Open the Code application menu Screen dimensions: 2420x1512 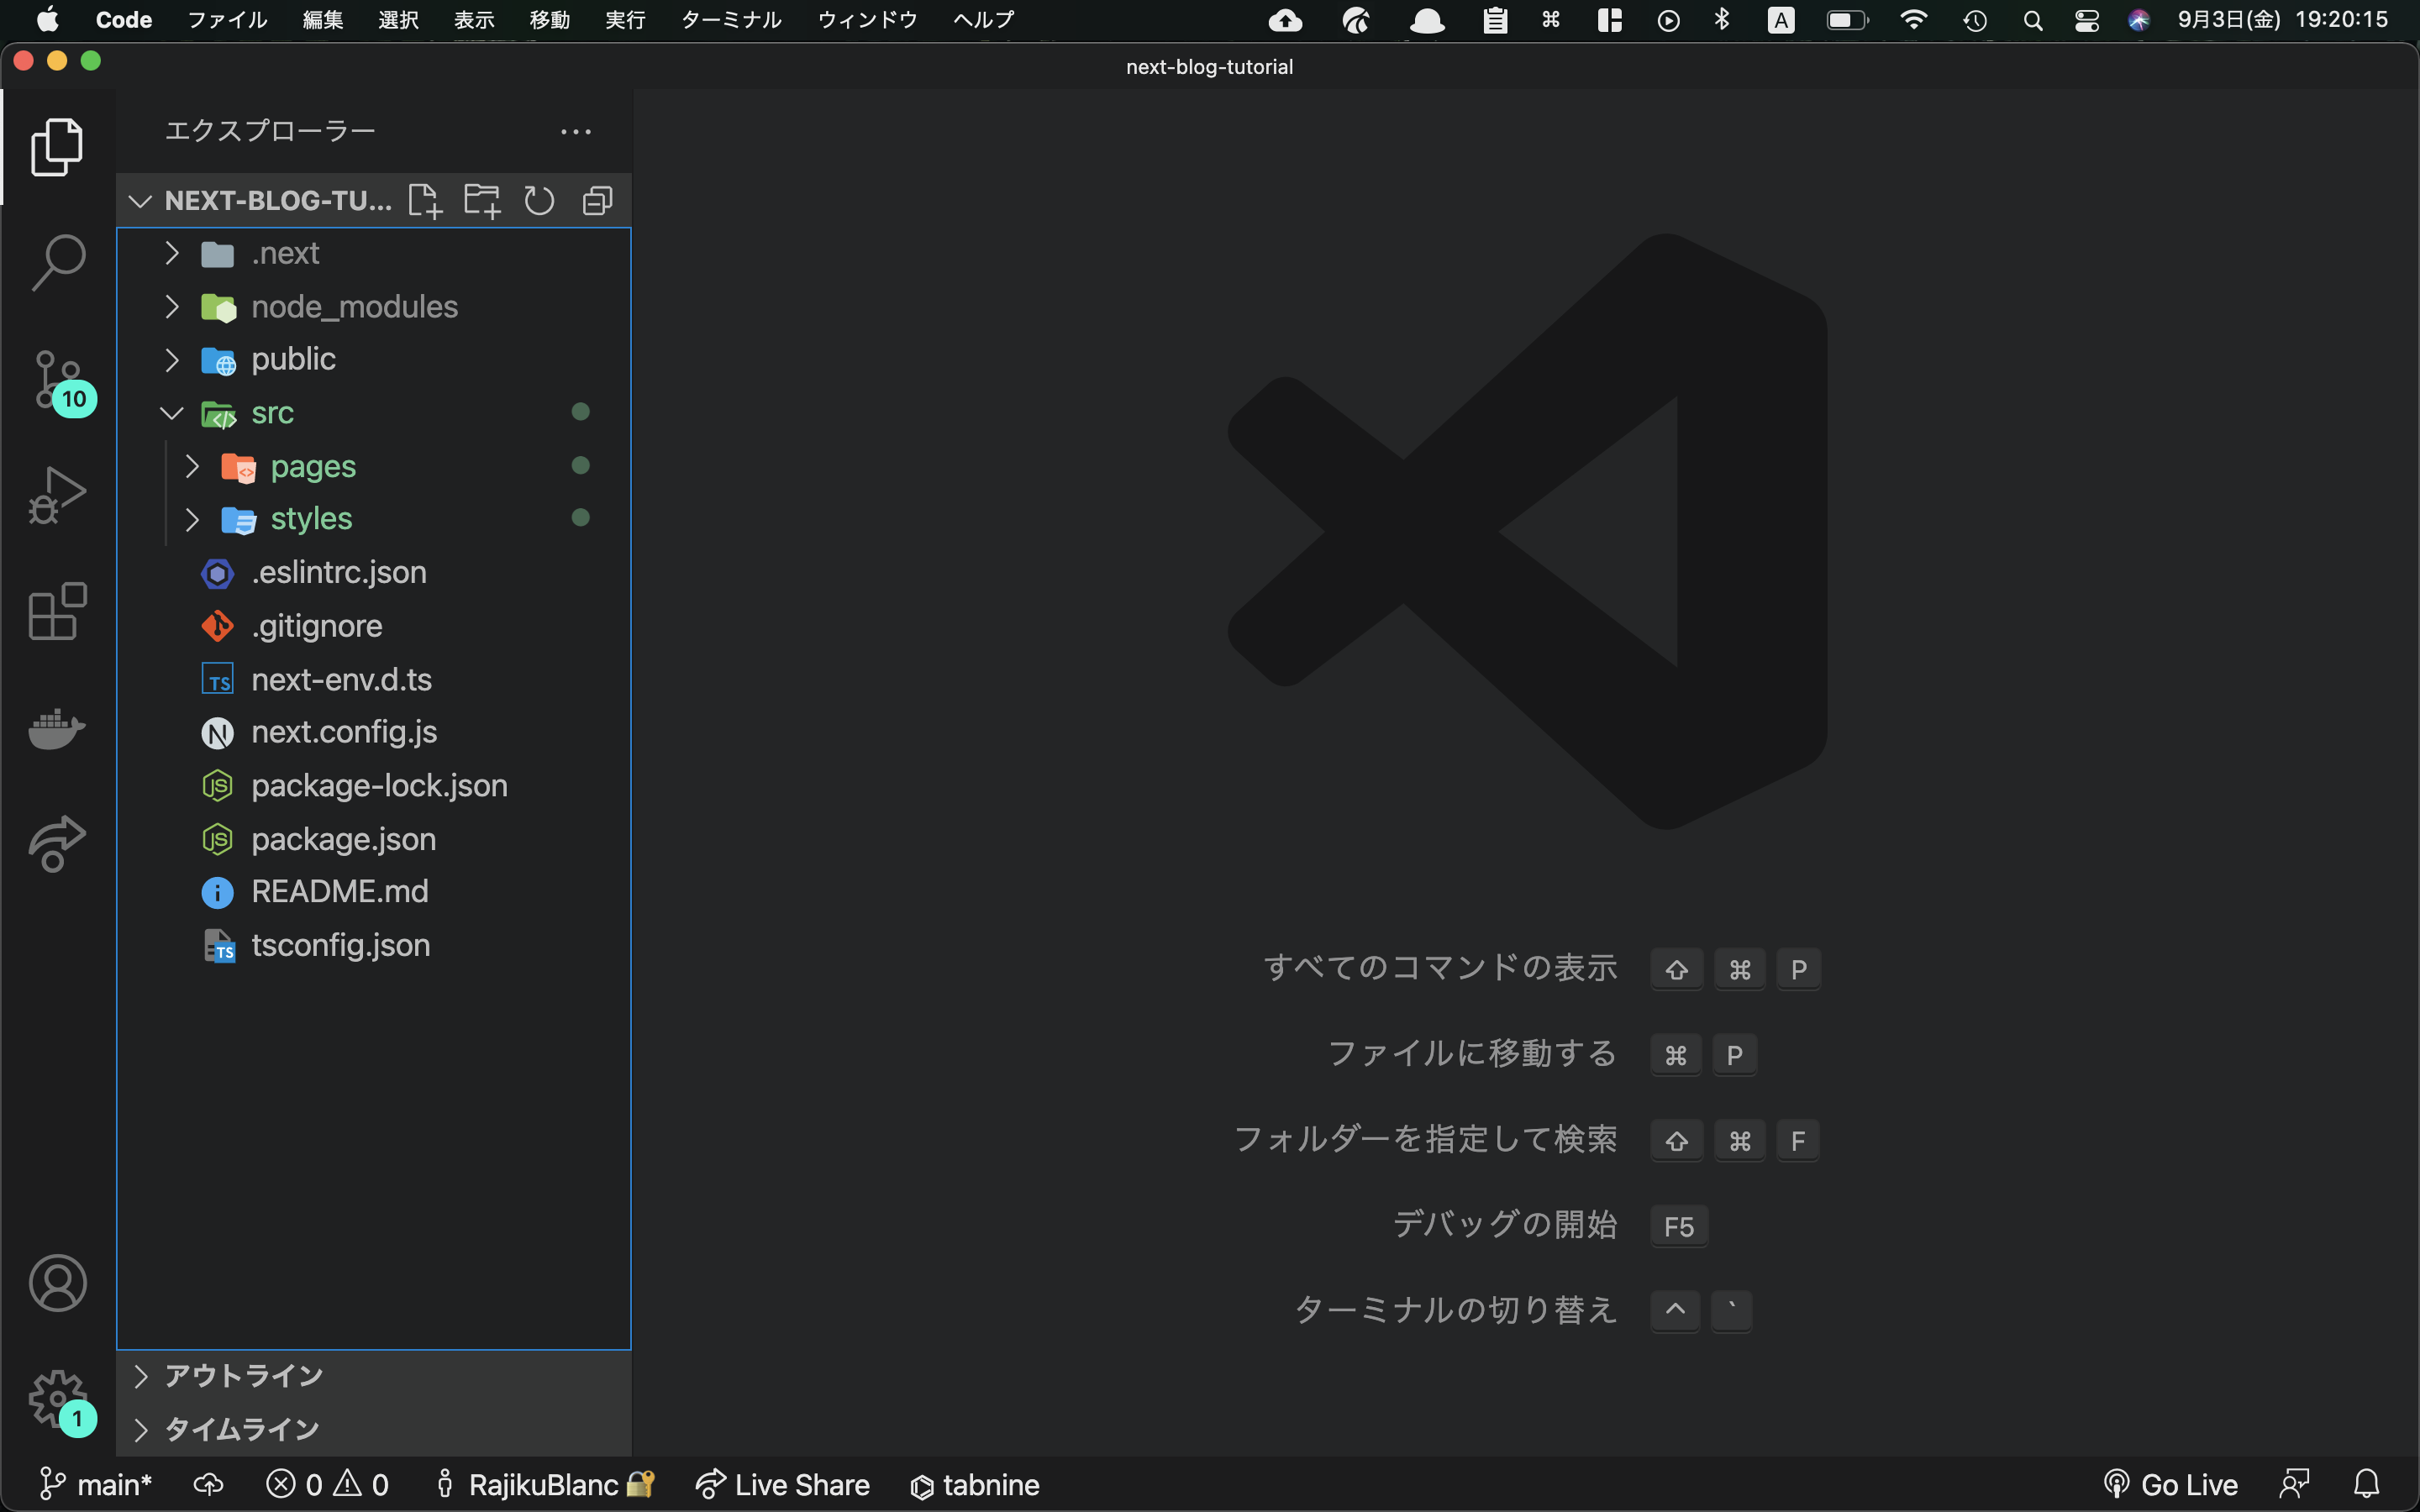(x=123, y=20)
